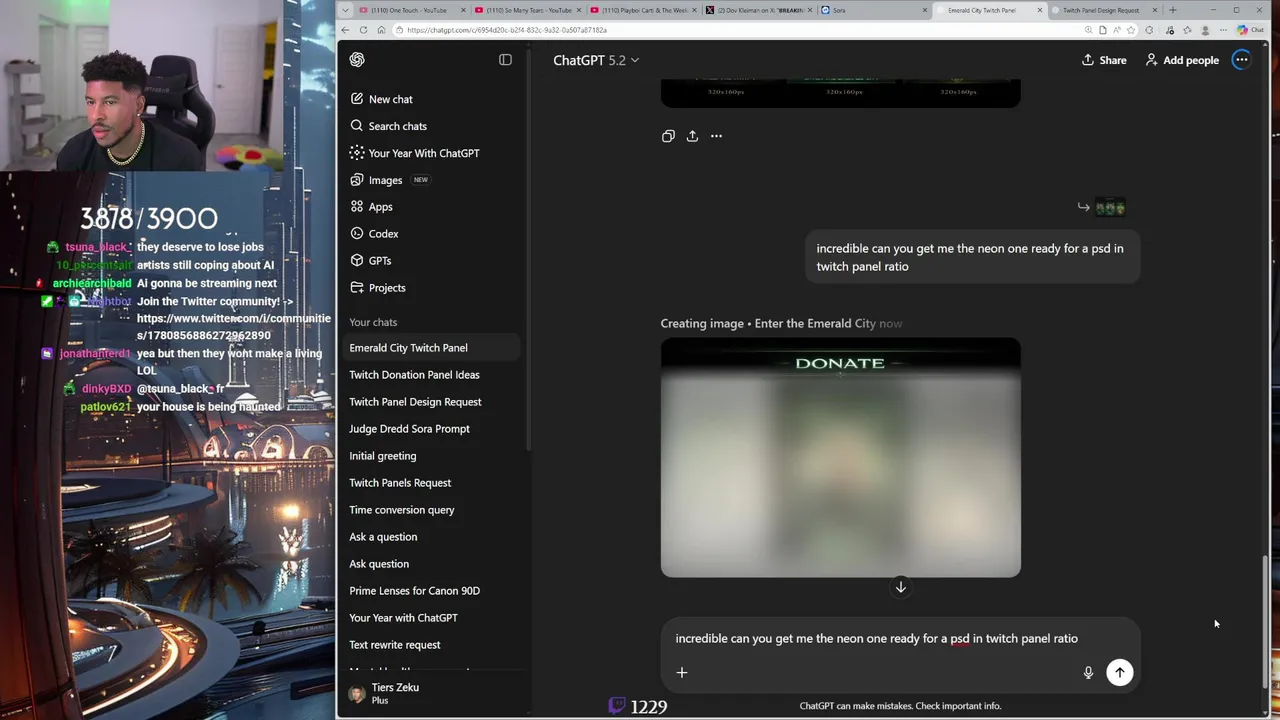
Task: Switch to the Twitch Panel Design Request tab
Action: click(1103, 10)
